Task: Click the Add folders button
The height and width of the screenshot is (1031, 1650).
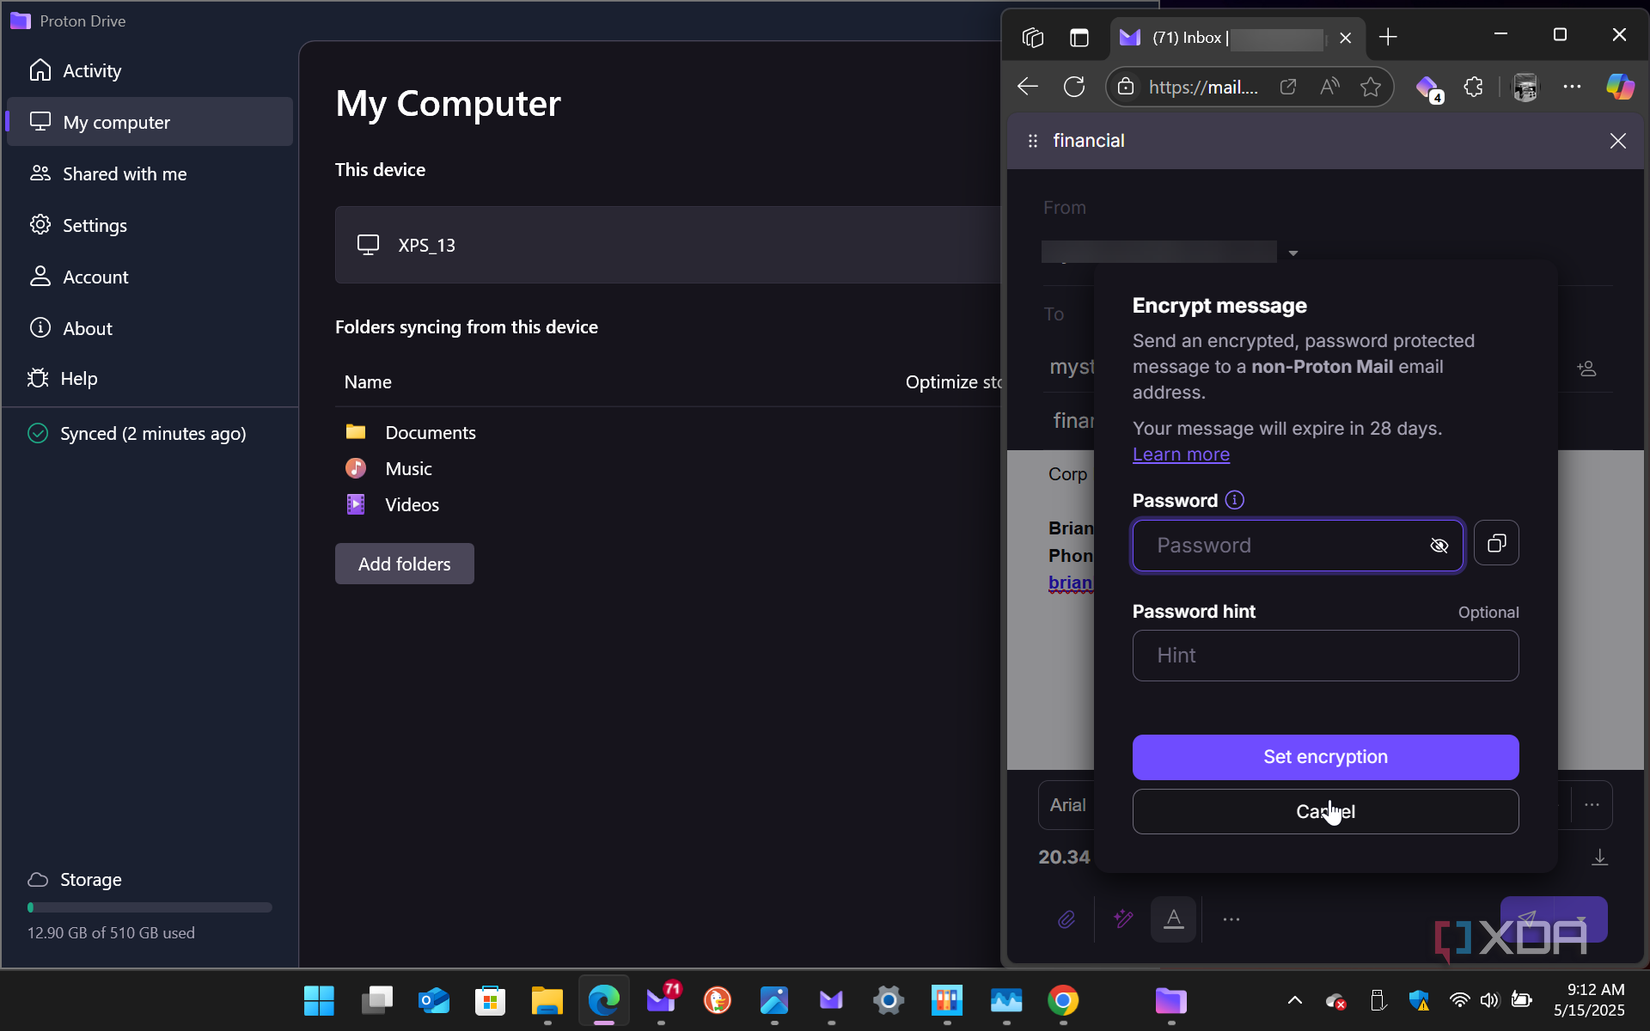Action: coord(404,564)
